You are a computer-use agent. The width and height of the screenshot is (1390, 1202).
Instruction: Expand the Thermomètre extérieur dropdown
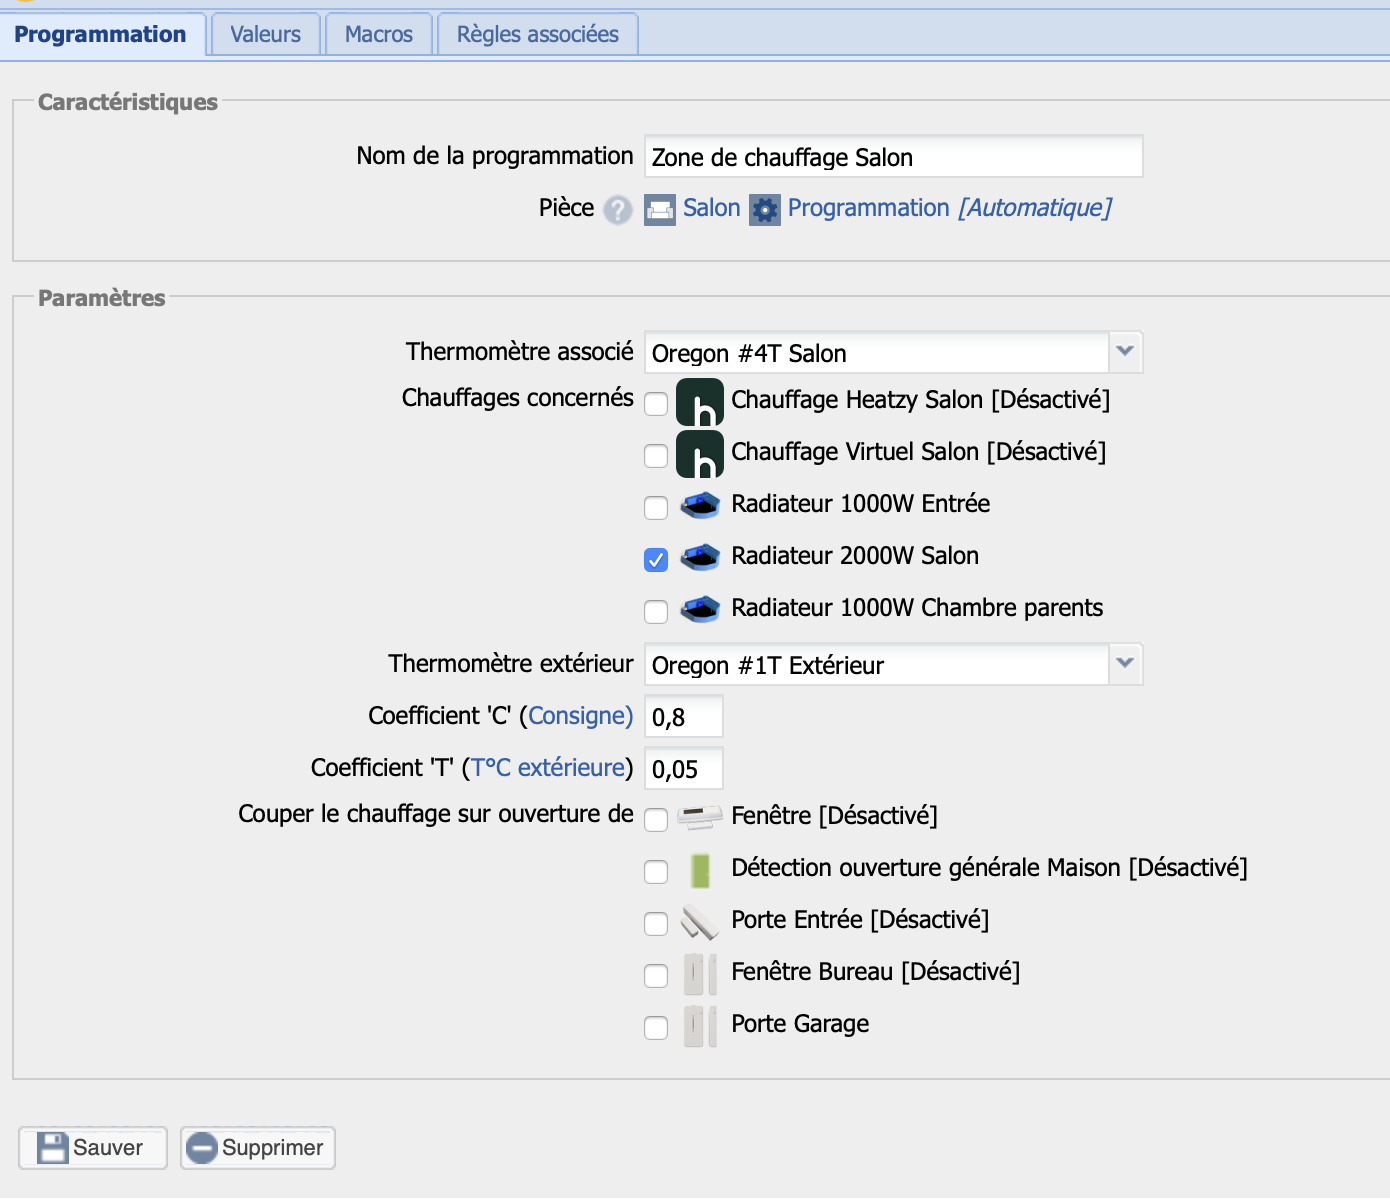(1125, 664)
